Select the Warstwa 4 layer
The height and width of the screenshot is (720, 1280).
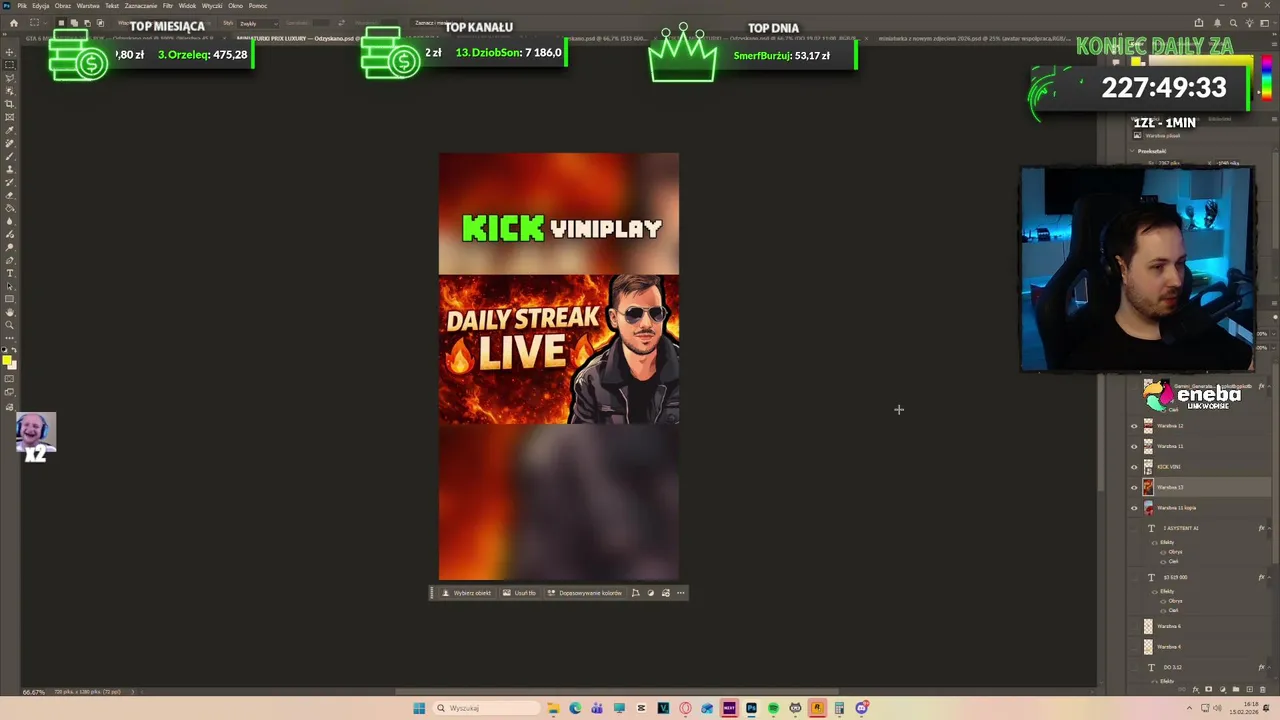(1200, 647)
